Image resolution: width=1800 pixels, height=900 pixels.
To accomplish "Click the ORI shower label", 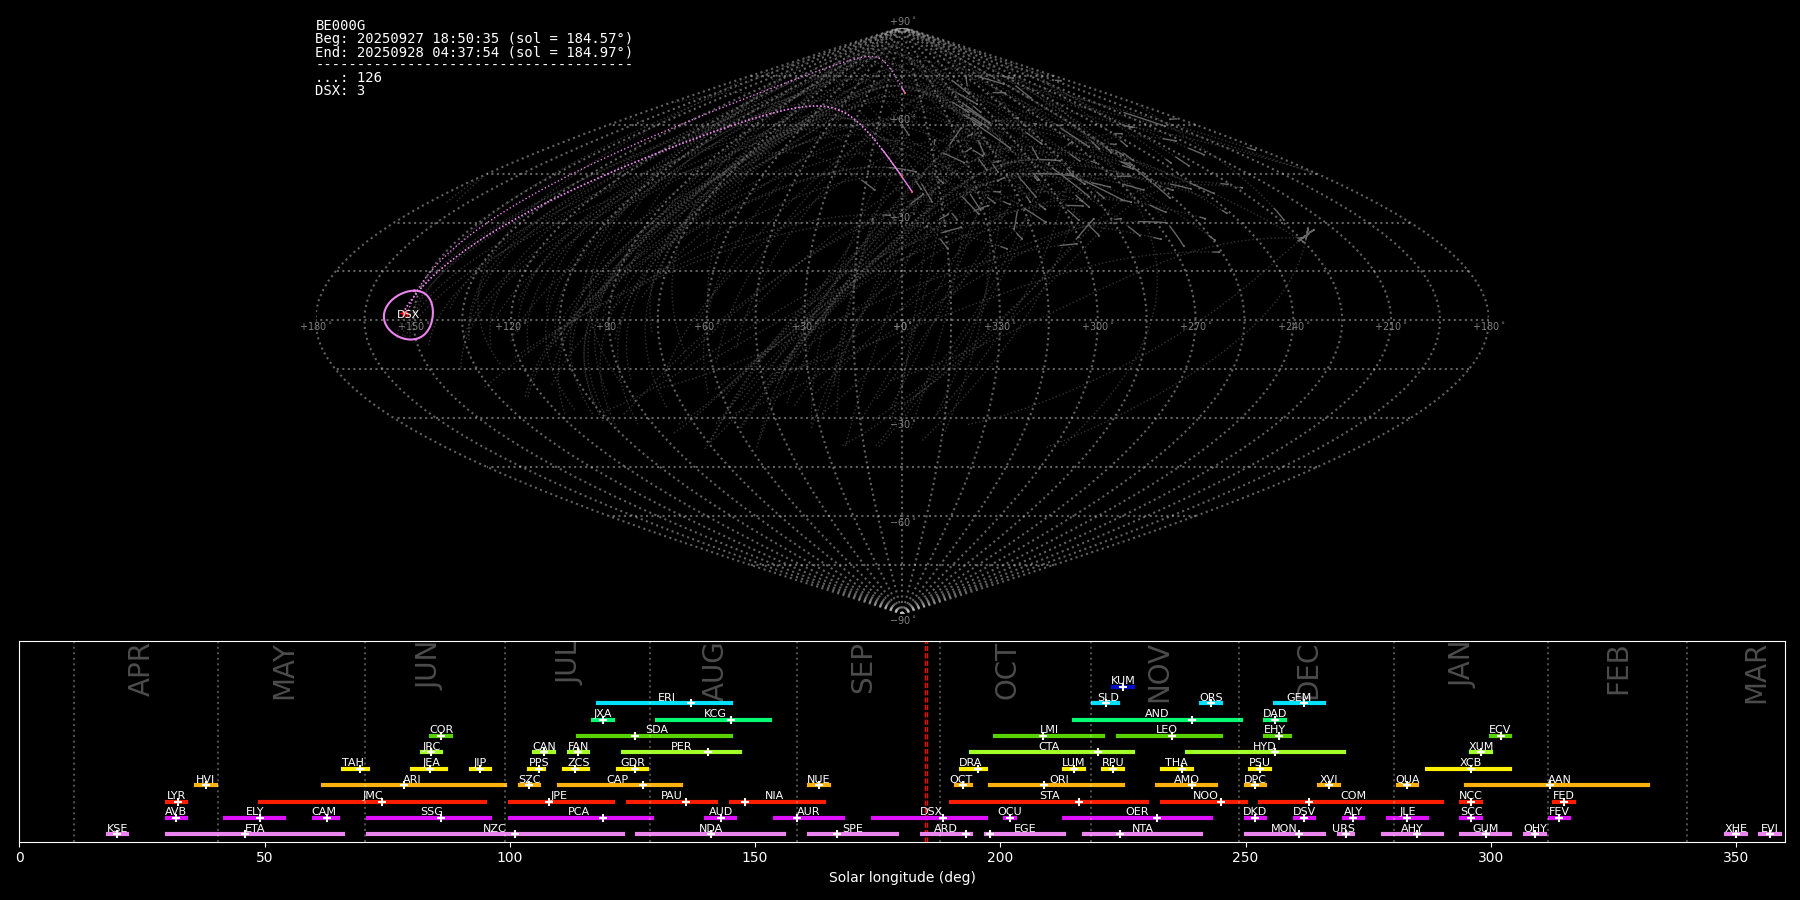I will point(1059,780).
